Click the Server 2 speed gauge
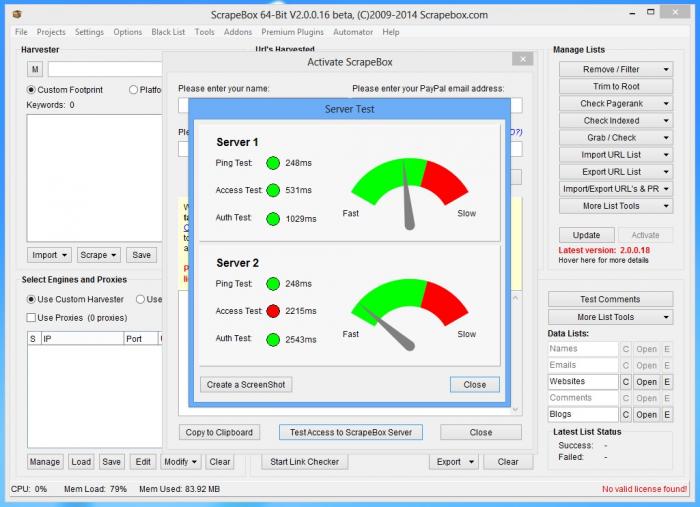 coord(409,314)
